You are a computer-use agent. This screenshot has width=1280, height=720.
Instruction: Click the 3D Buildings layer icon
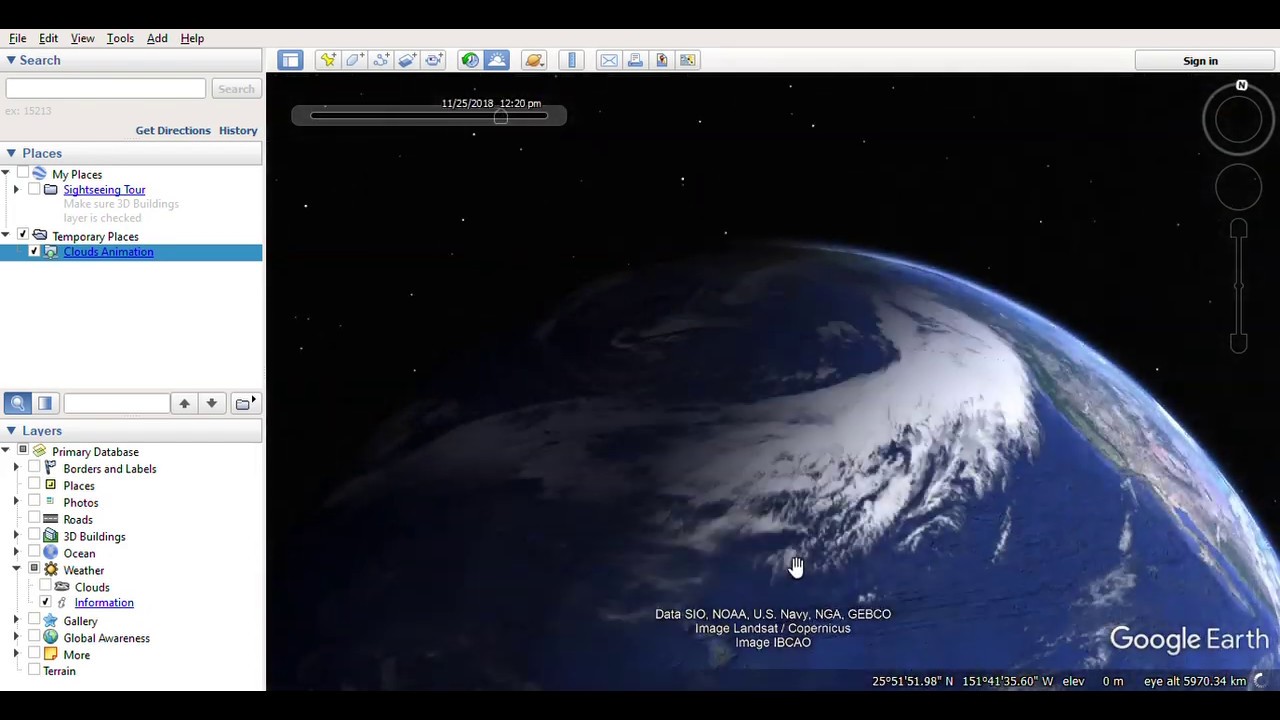click(x=50, y=536)
